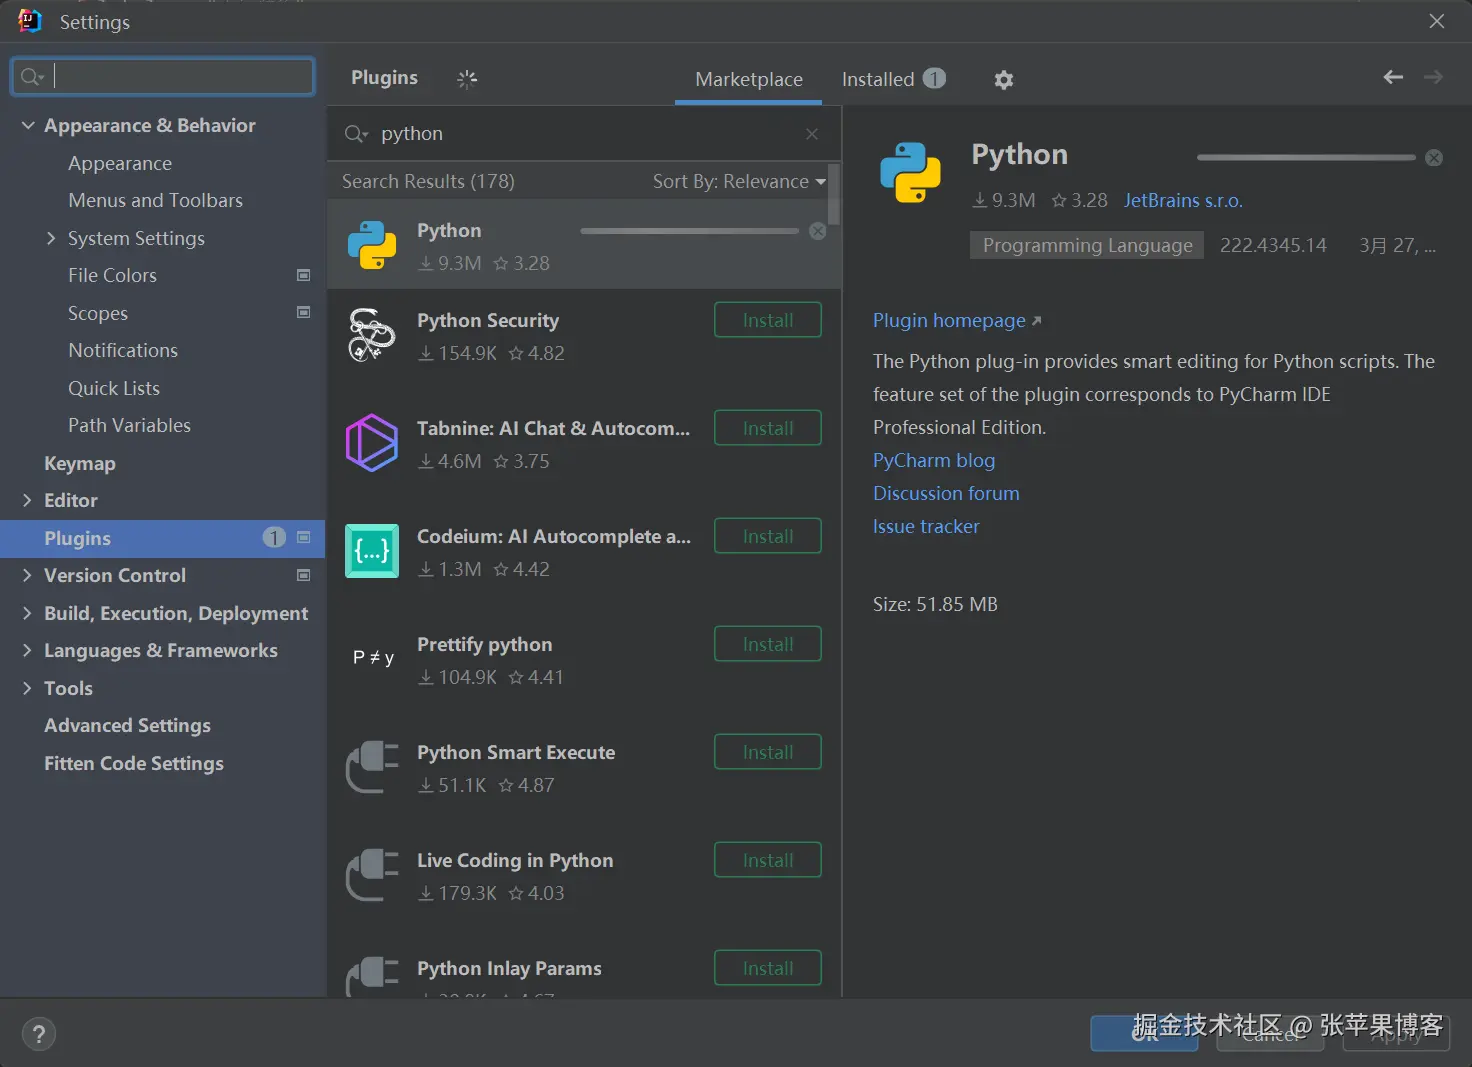Expand the Tools section

27,688
